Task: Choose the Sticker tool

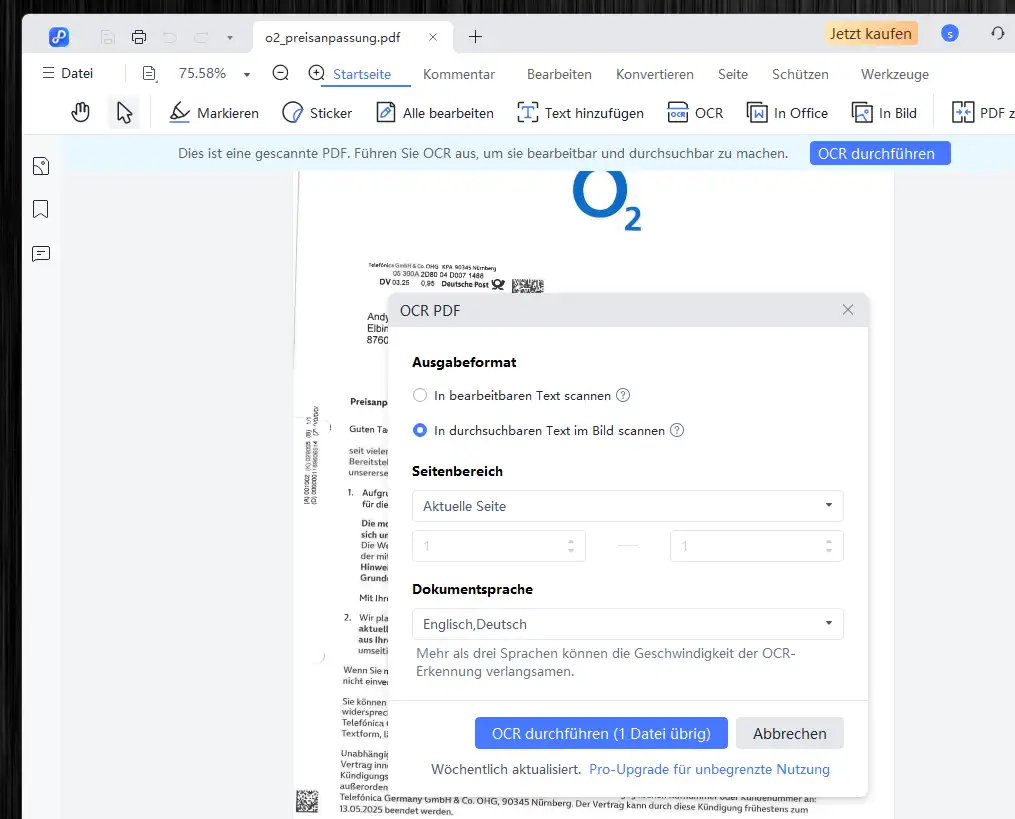Action: click(x=317, y=113)
